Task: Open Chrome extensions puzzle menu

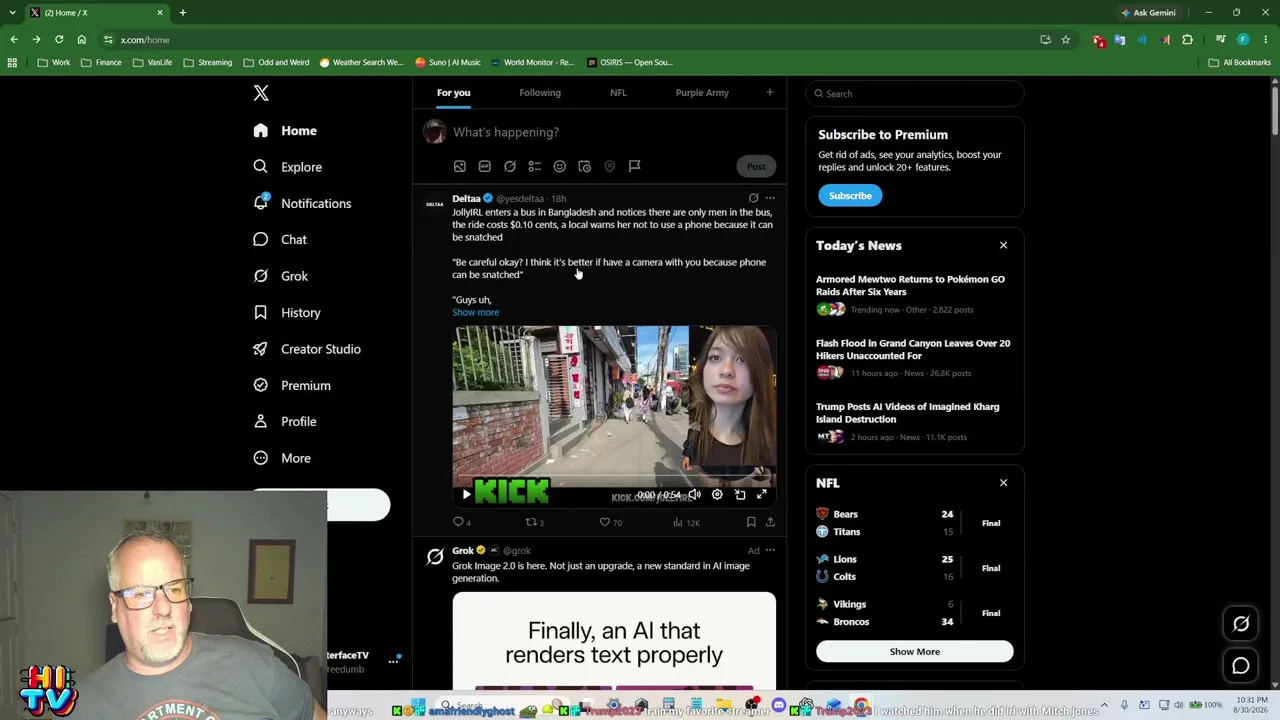Action: click(1188, 40)
